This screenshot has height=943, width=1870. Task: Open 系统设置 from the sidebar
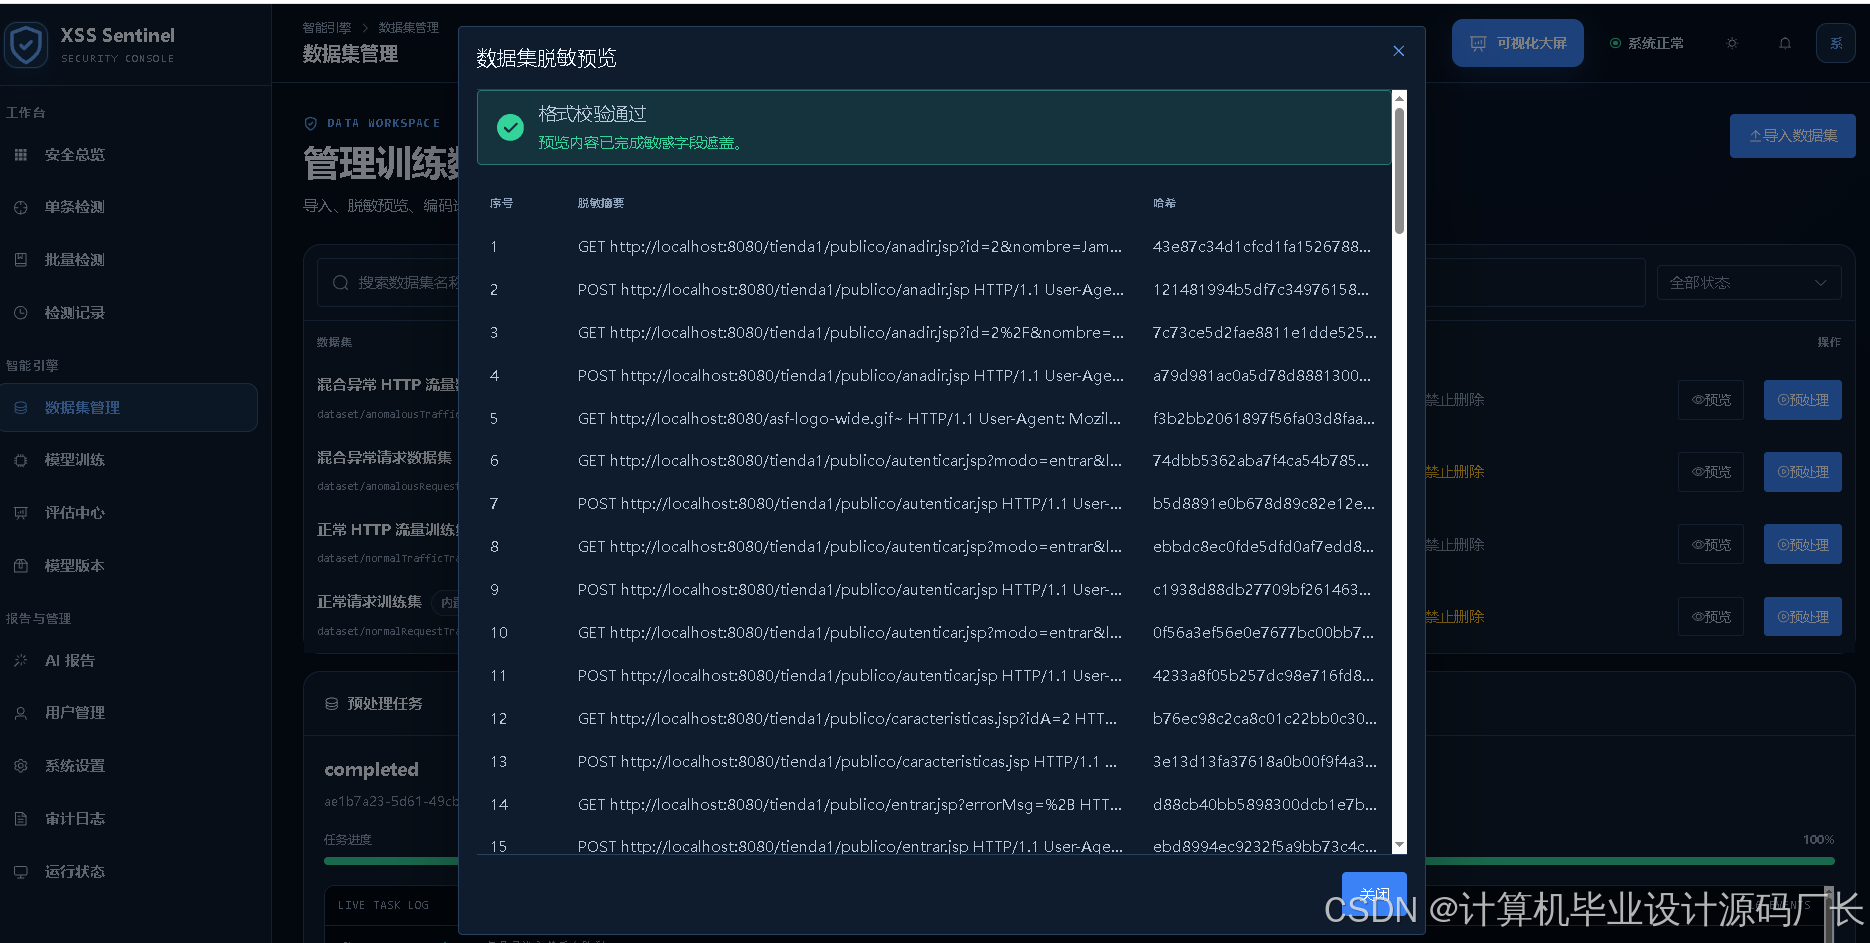[x=75, y=766]
